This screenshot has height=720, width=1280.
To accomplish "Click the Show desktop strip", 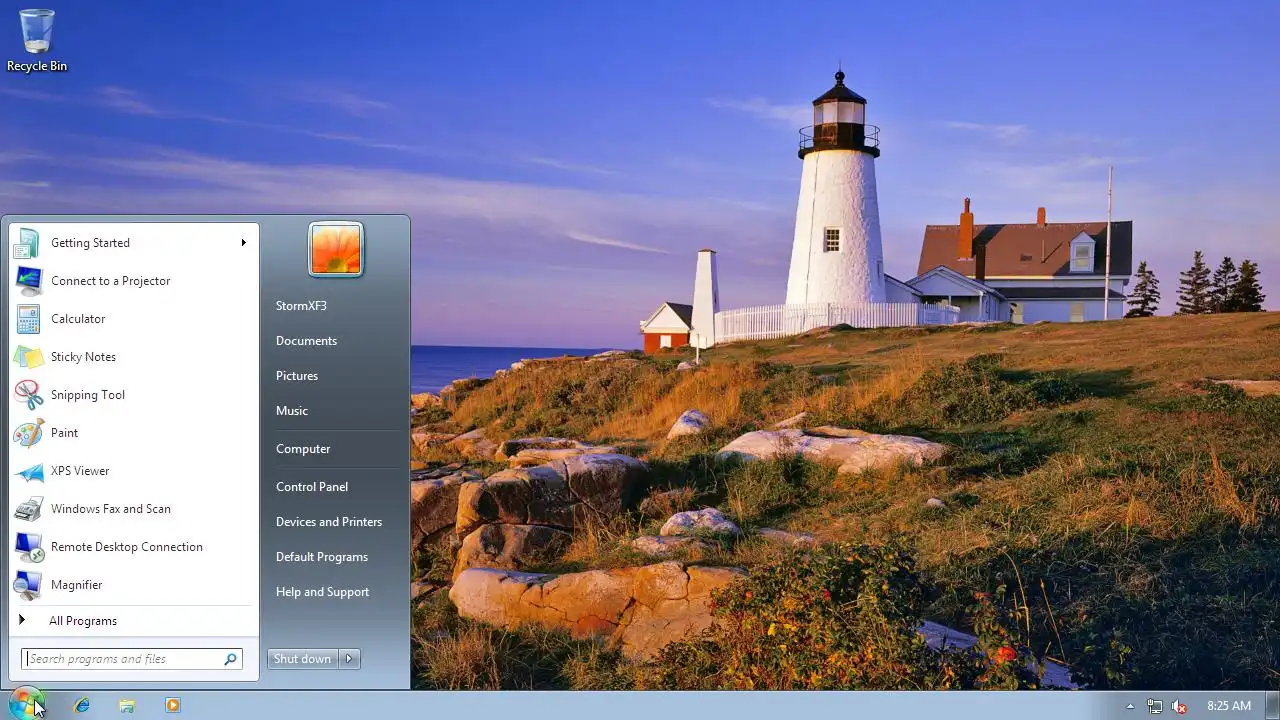I will point(1273,705).
